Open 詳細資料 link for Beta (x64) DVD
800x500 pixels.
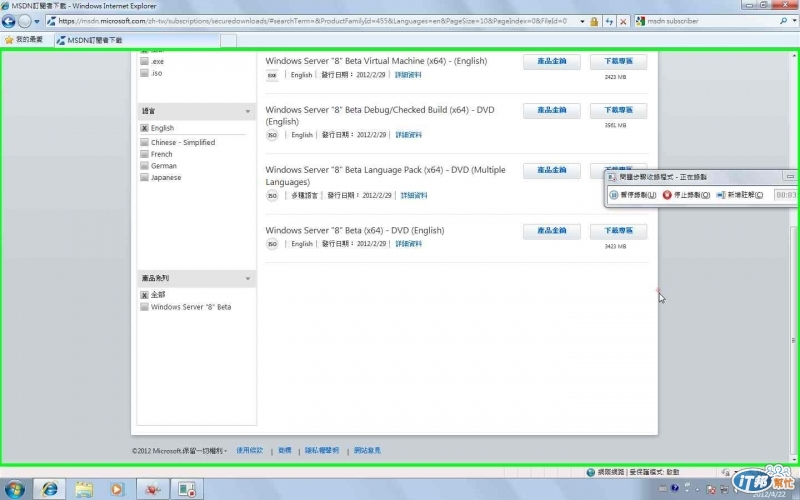(x=409, y=244)
